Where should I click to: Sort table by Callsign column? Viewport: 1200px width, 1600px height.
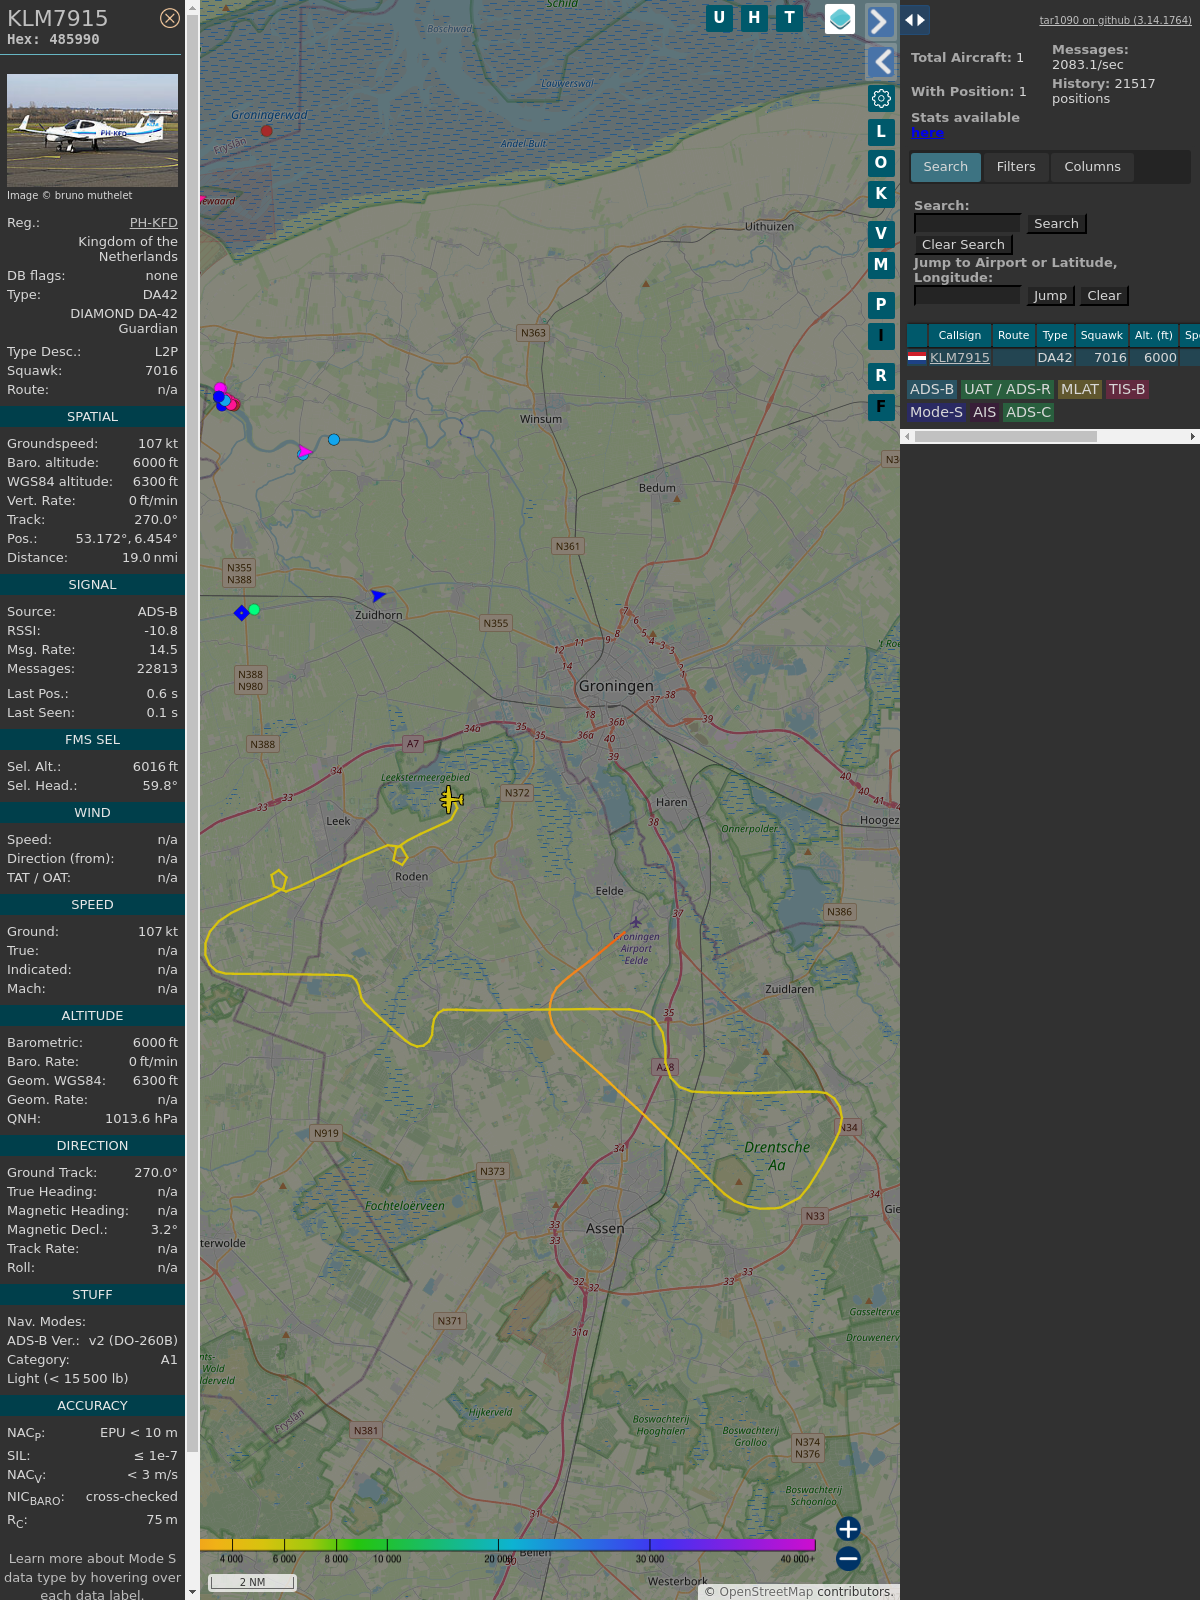pyautogui.click(x=960, y=335)
